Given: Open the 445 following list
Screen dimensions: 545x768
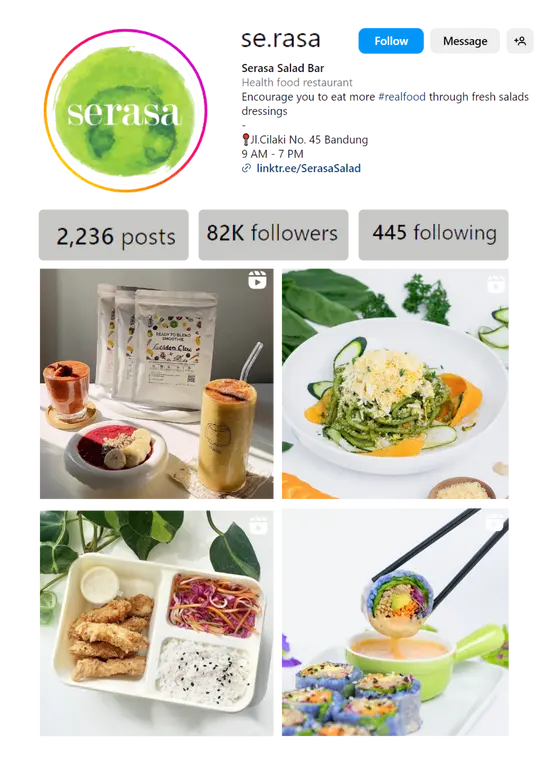Looking at the screenshot, I should [433, 235].
